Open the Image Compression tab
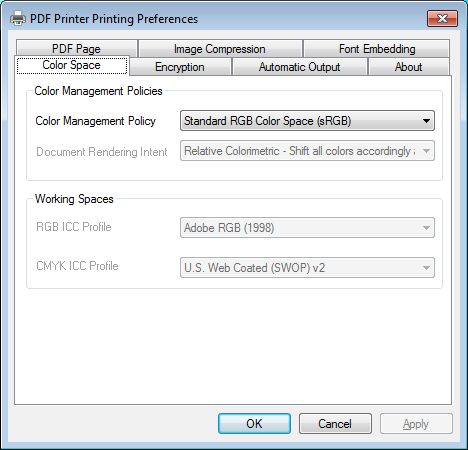Screen dimensions: 468x450 pyautogui.click(x=220, y=49)
